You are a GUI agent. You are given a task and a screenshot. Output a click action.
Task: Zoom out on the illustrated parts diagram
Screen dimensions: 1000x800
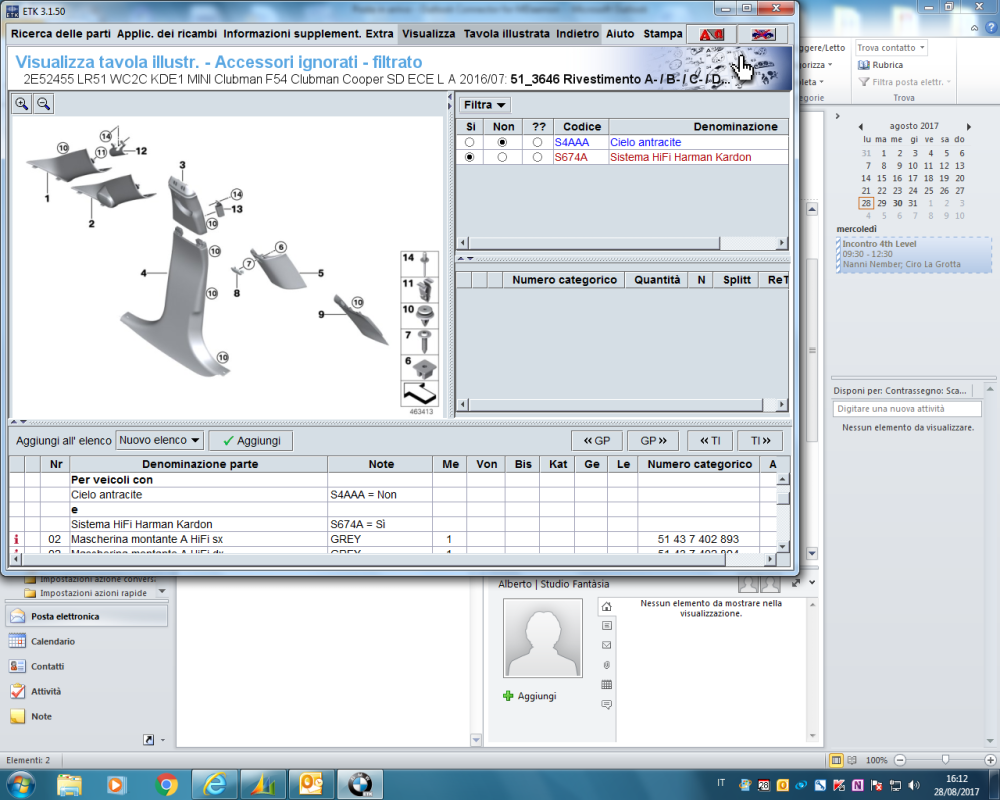pos(43,103)
